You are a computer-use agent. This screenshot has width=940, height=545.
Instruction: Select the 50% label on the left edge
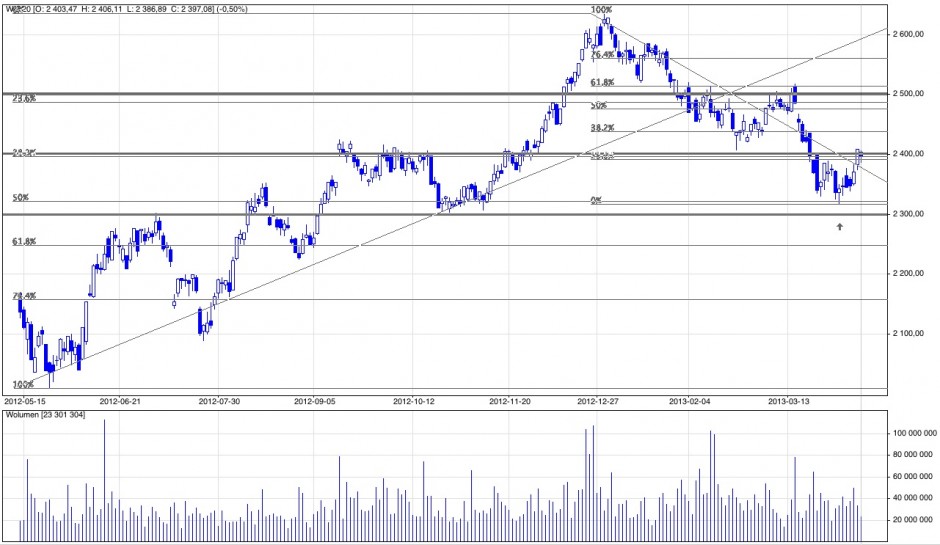click(19, 198)
